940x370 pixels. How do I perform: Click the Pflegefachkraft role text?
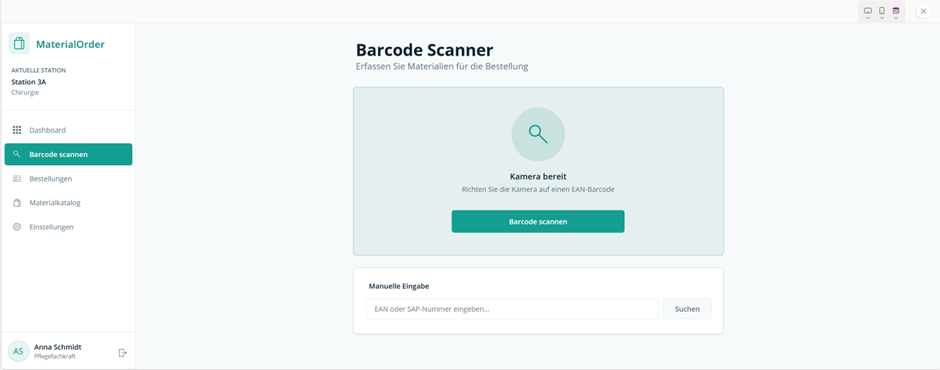click(55, 356)
